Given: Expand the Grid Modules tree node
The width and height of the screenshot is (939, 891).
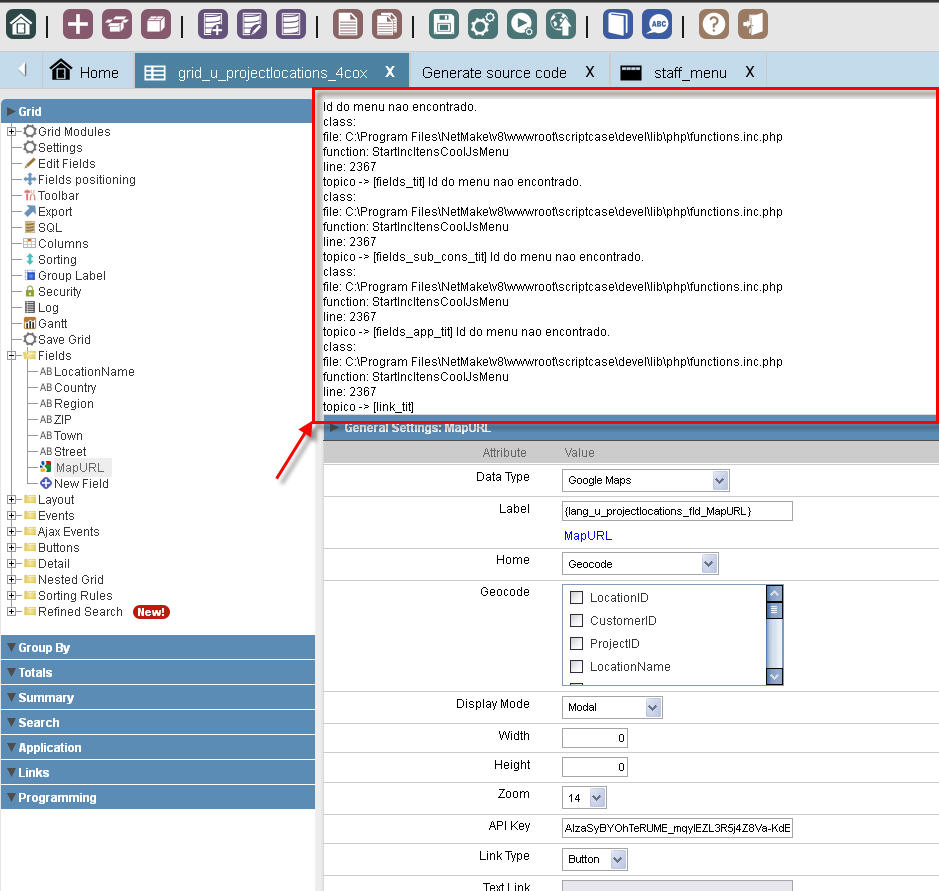Looking at the screenshot, I should [11, 131].
